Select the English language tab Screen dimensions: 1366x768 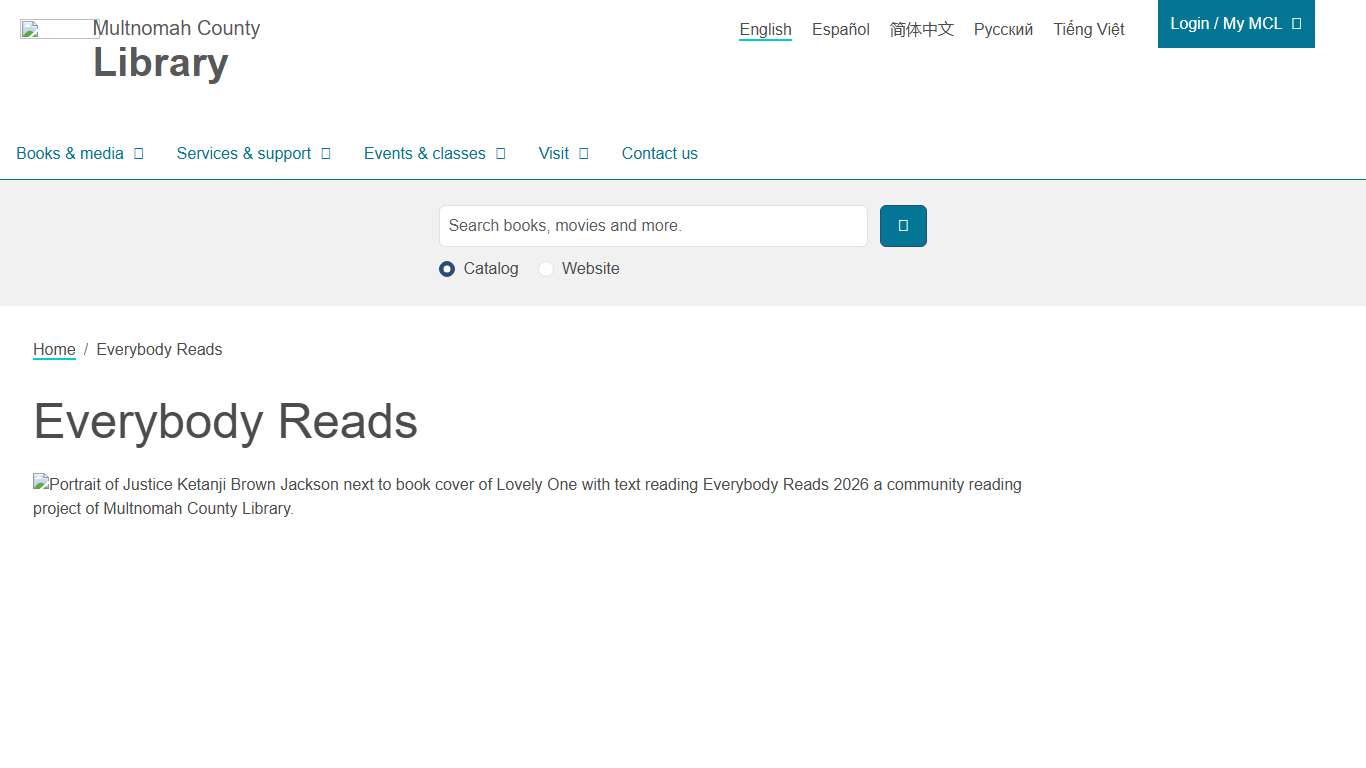(765, 29)
